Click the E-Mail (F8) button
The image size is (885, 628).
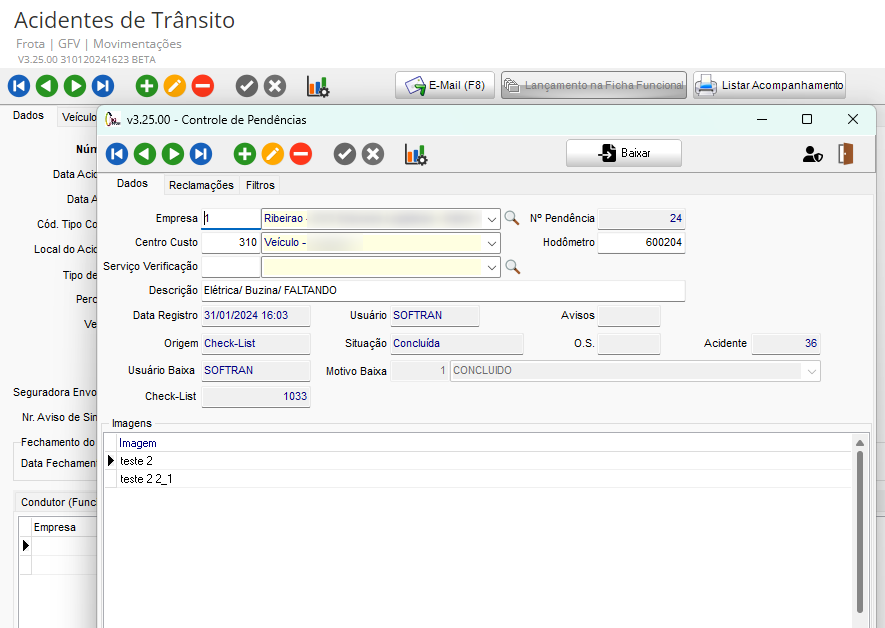pos(445,86)
